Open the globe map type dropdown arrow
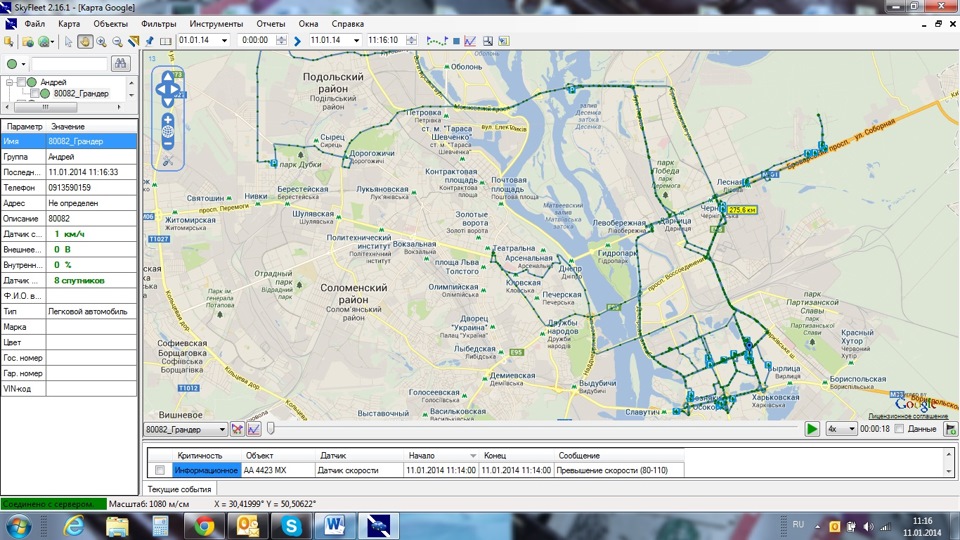The width and height of the screenshot is (960, 540). click(53, 42)
